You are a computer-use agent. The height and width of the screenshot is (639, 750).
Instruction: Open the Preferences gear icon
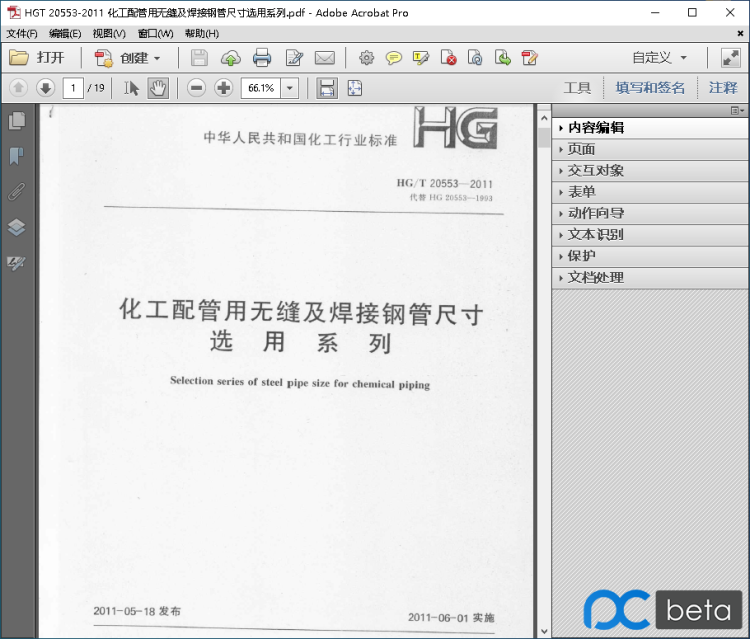point(366,58)
